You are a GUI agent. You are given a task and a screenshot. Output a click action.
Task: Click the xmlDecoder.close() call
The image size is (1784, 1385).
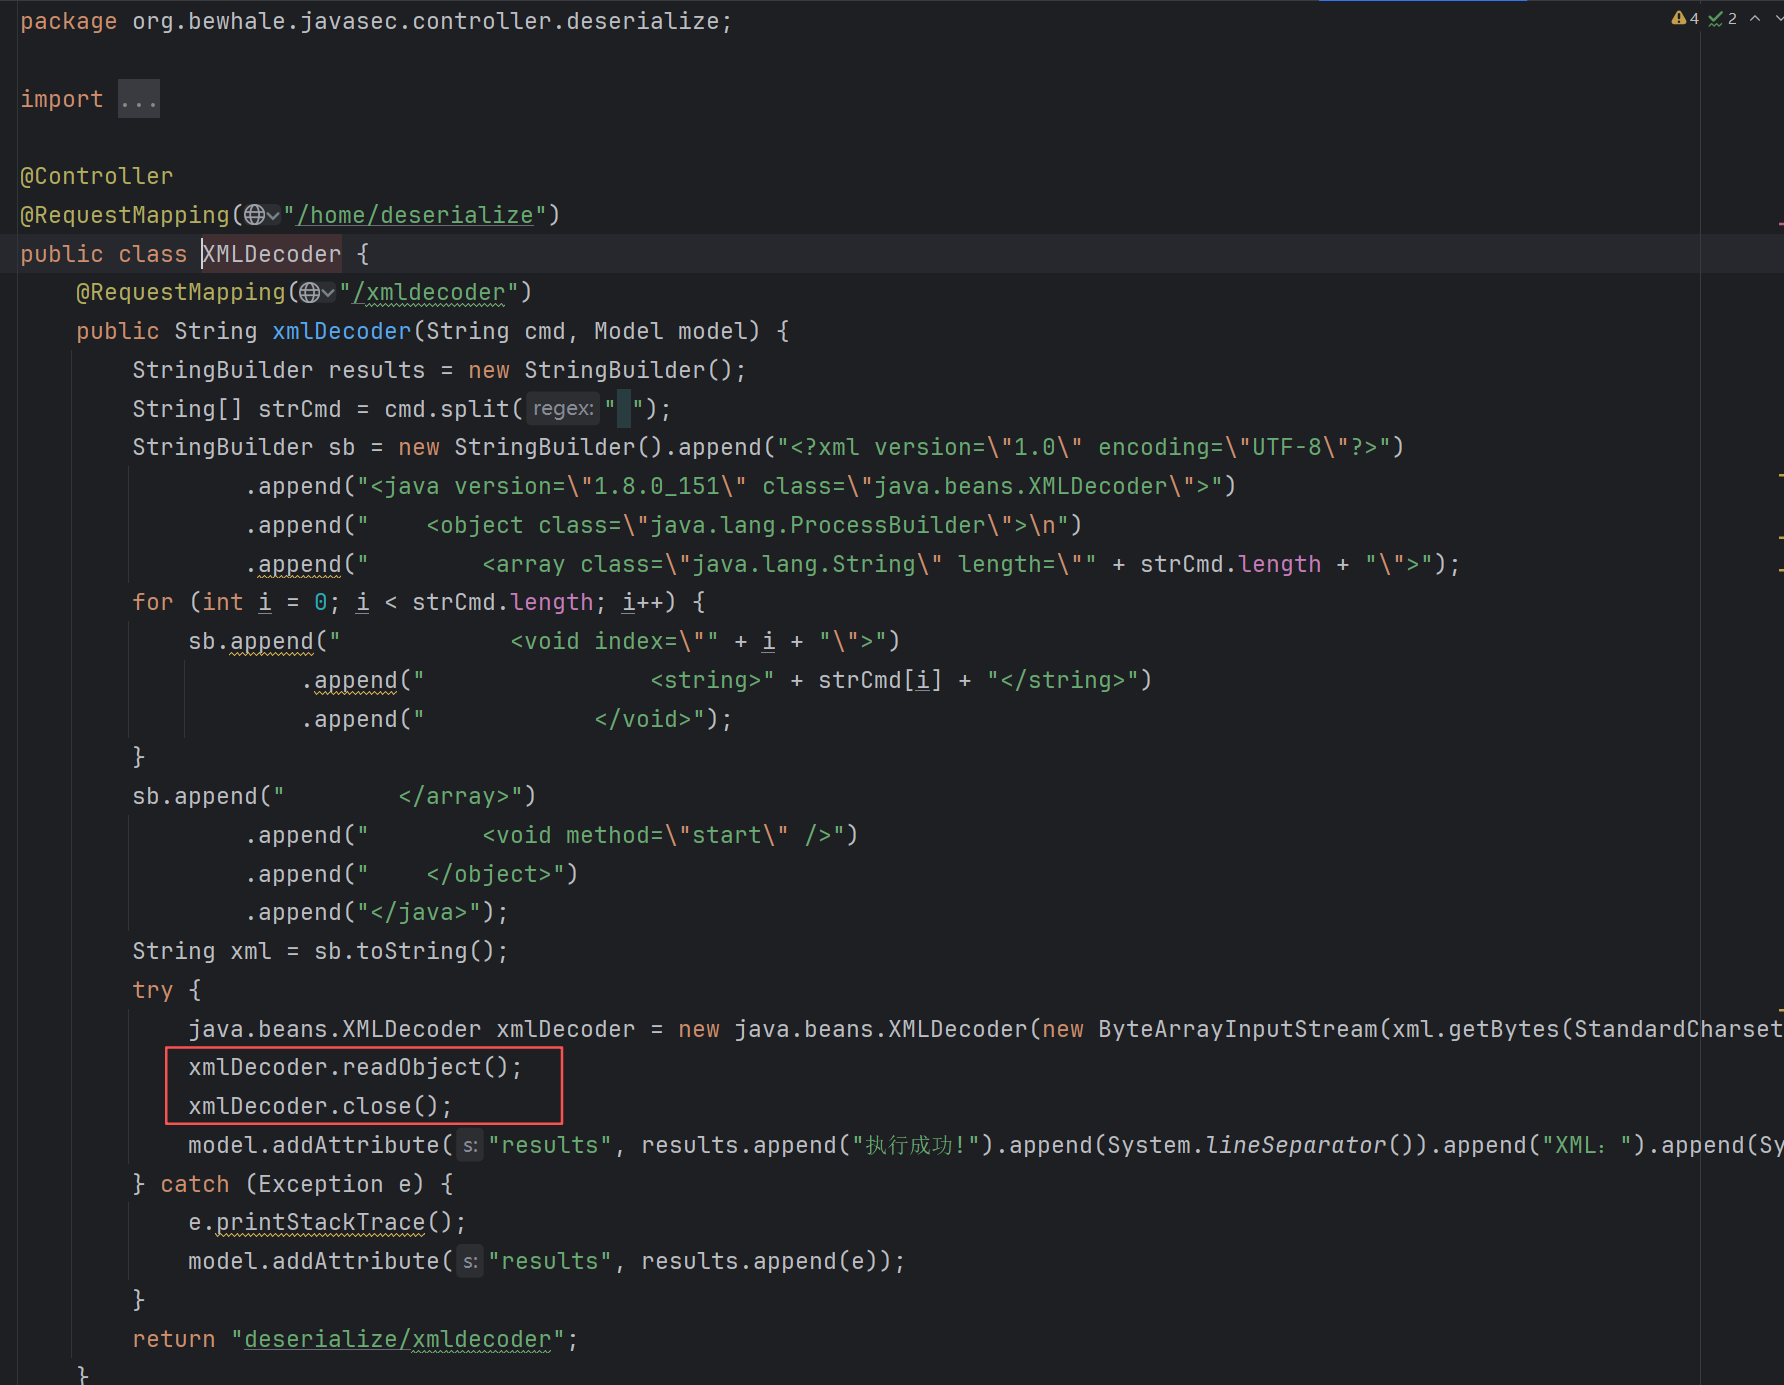coord(314,1106)
